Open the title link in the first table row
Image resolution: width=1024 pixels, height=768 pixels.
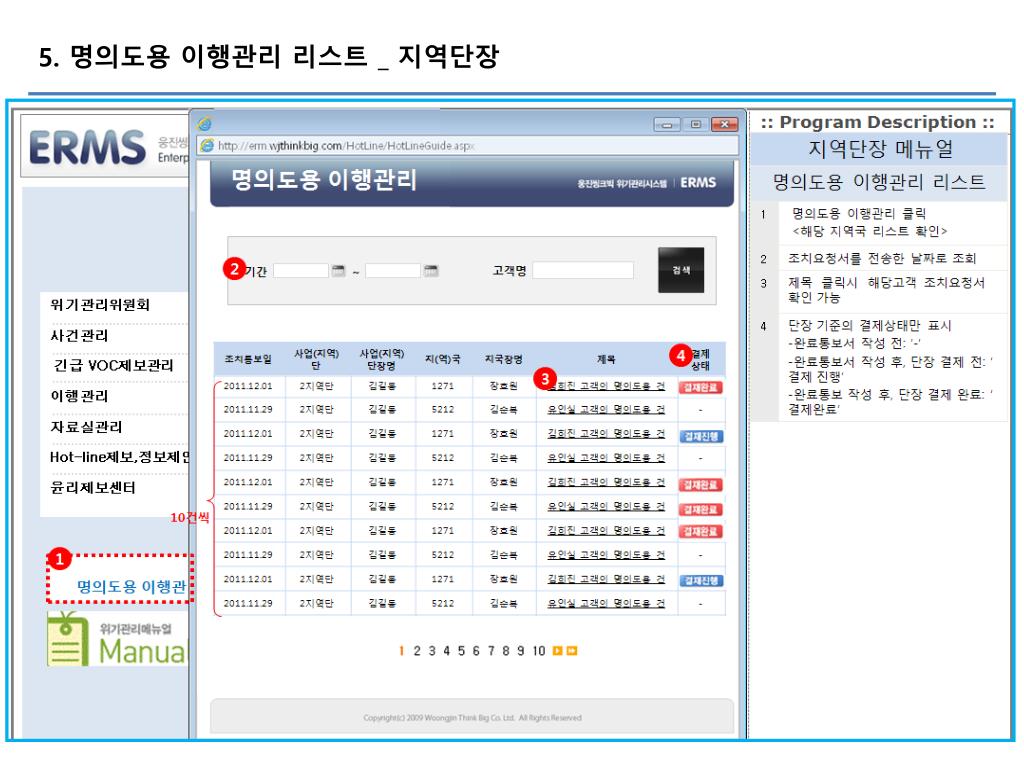click(606, 386)
